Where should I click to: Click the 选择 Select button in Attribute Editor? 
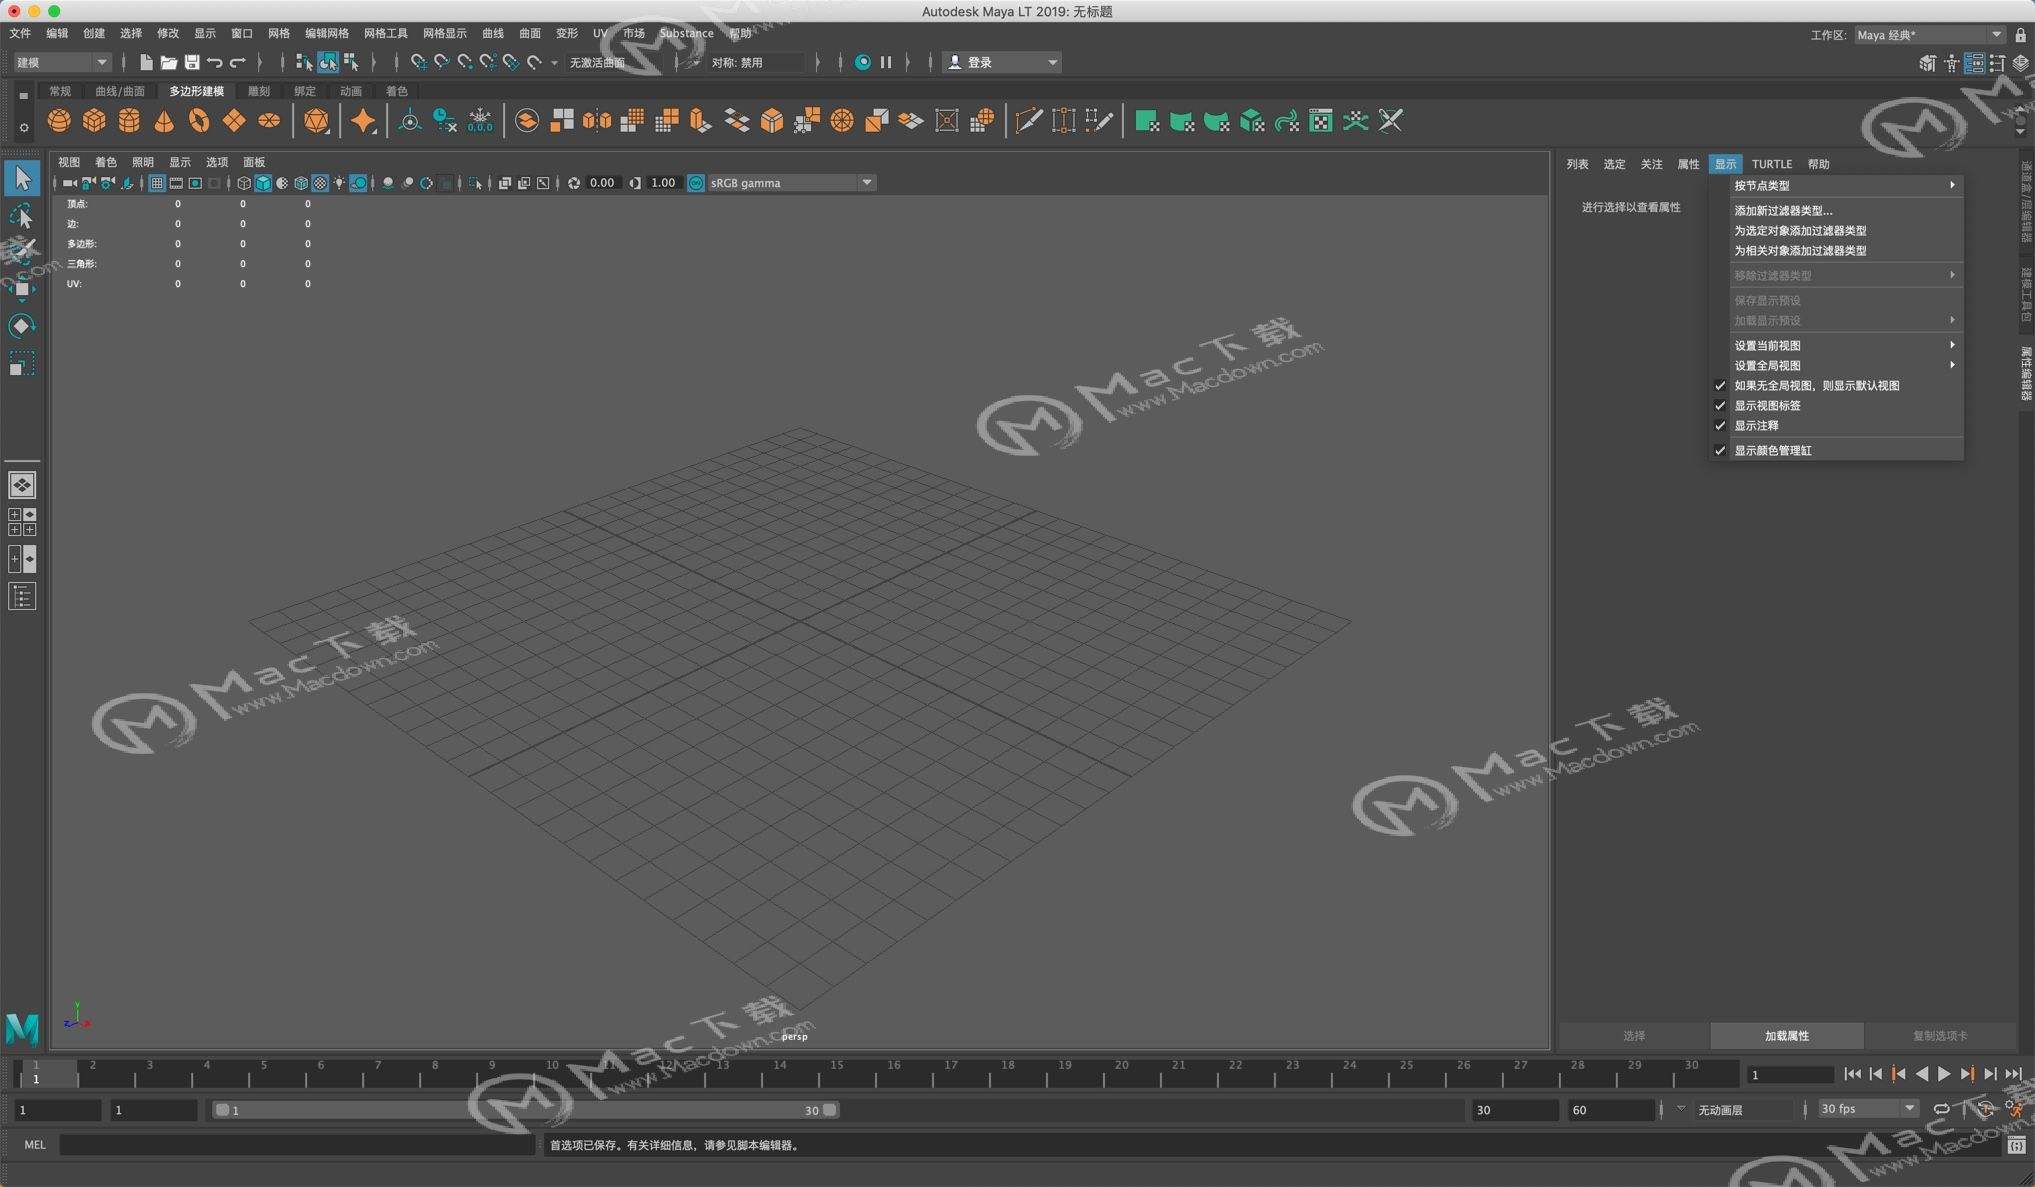1634,1036
